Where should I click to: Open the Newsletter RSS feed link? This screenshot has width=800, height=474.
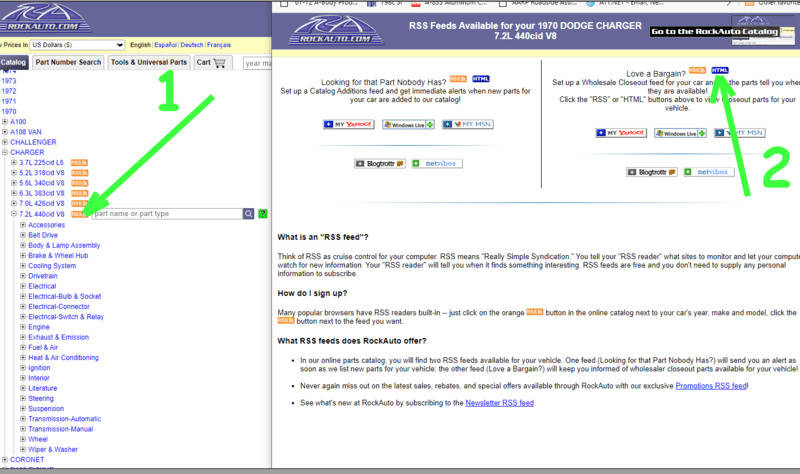click(x=499, y=403)
